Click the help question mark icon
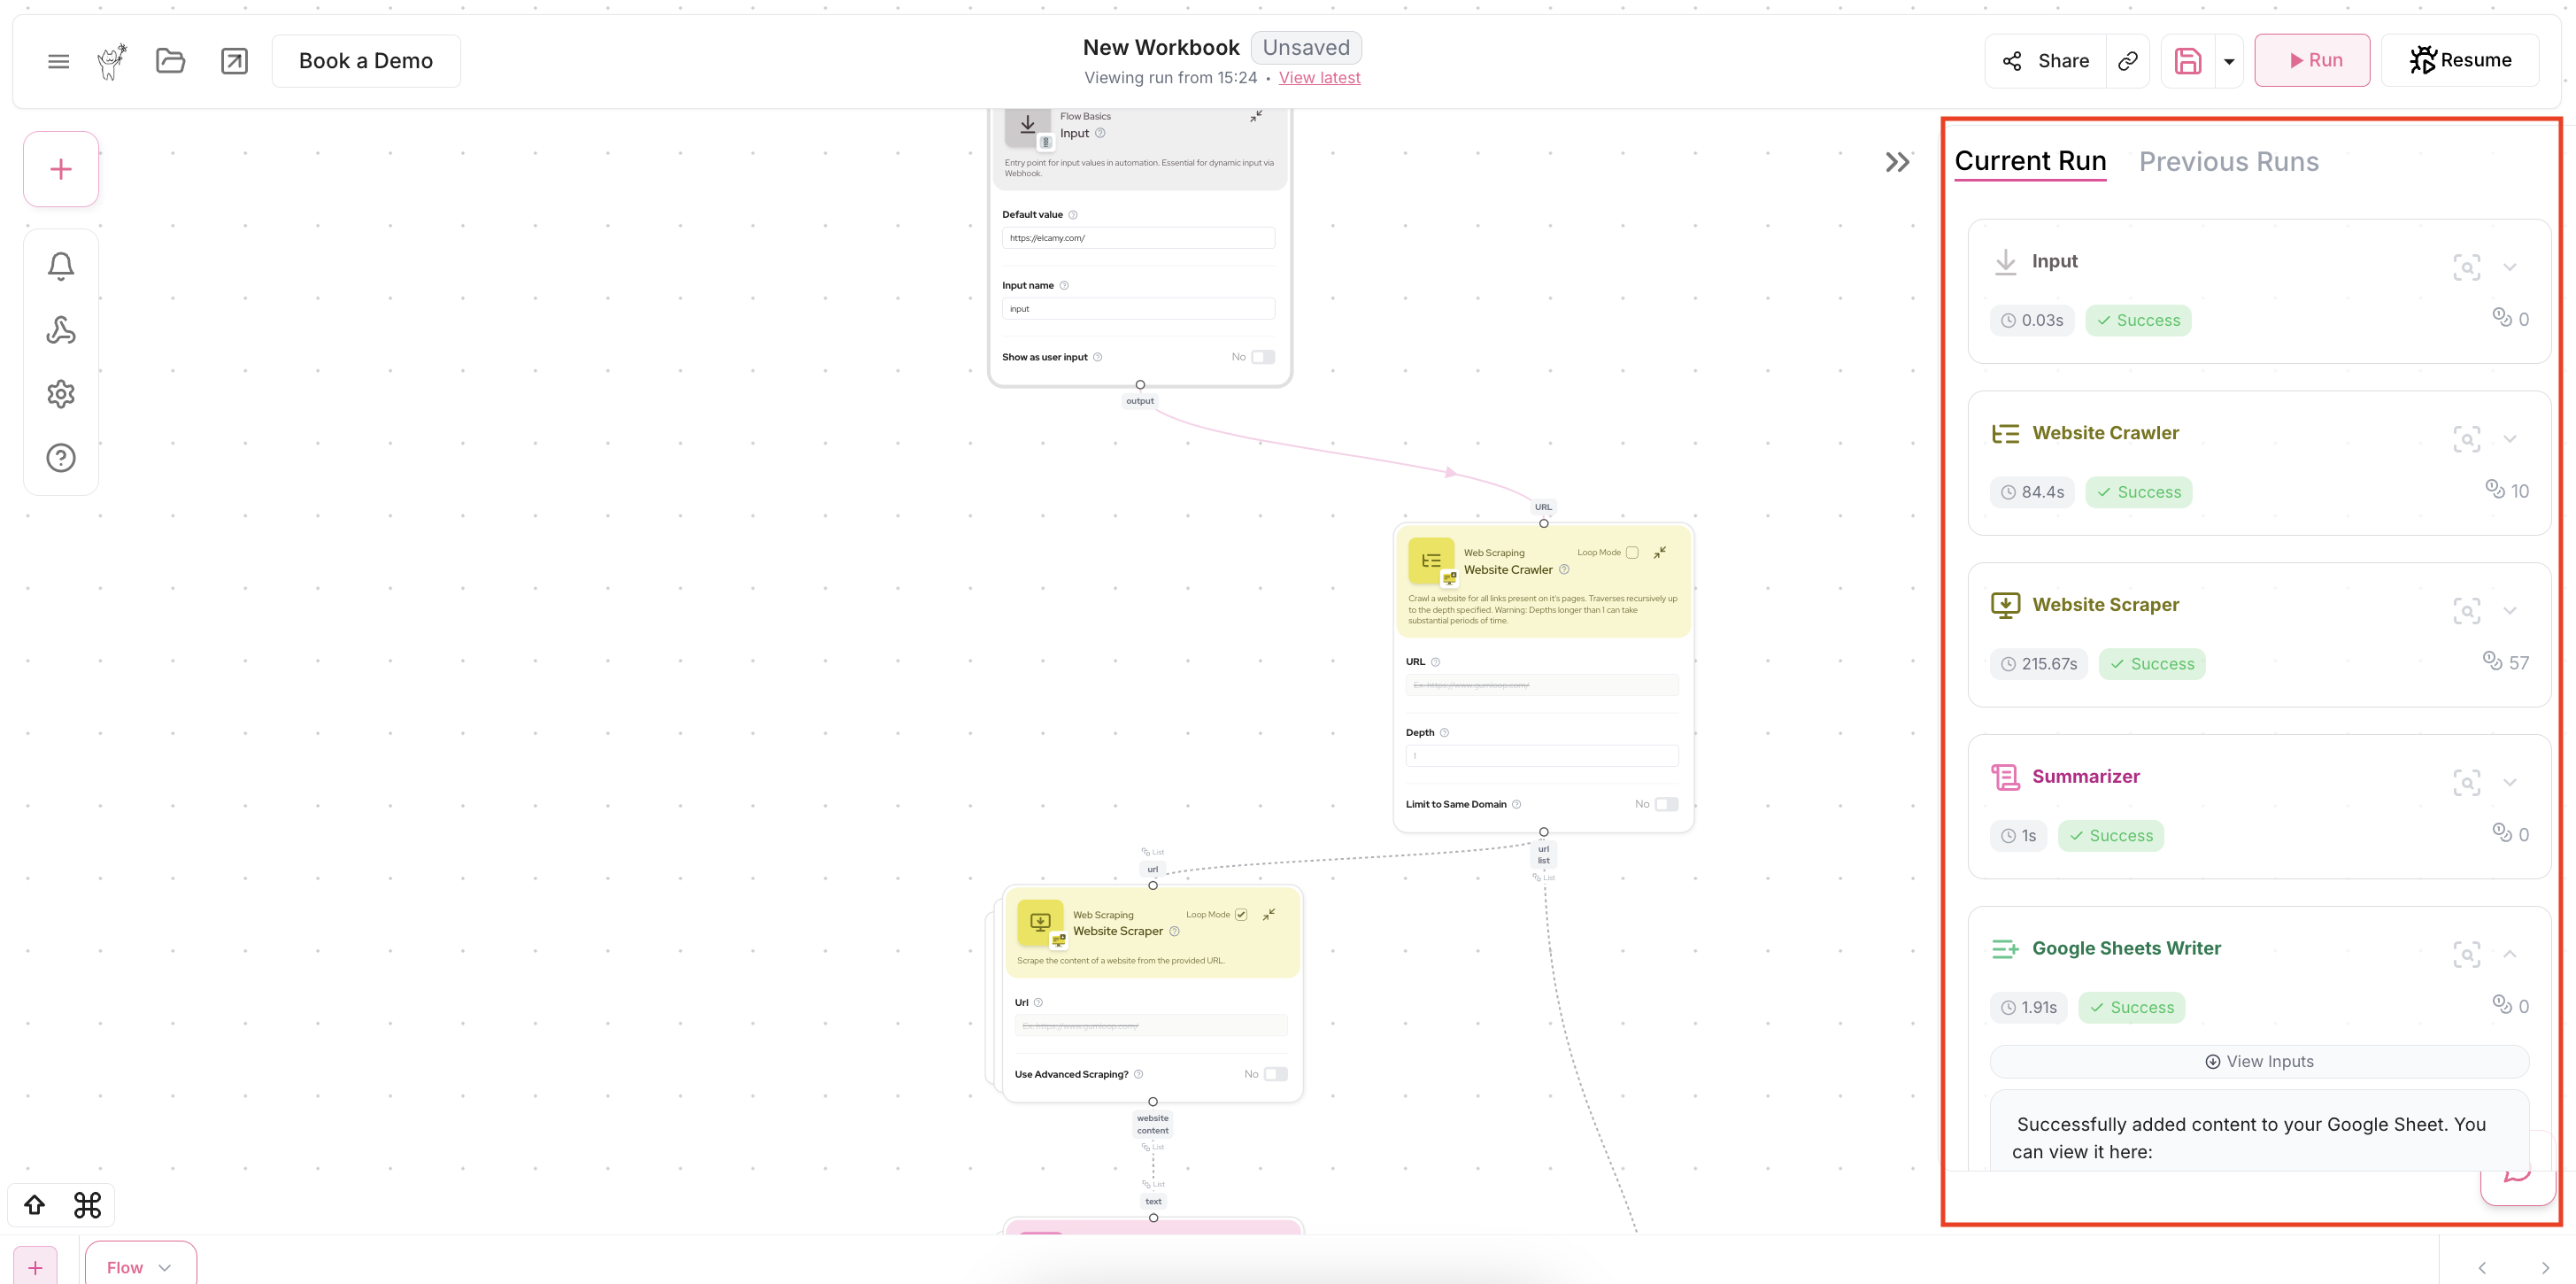This screenshot has width=2576, height=1284. pos(61,458)
